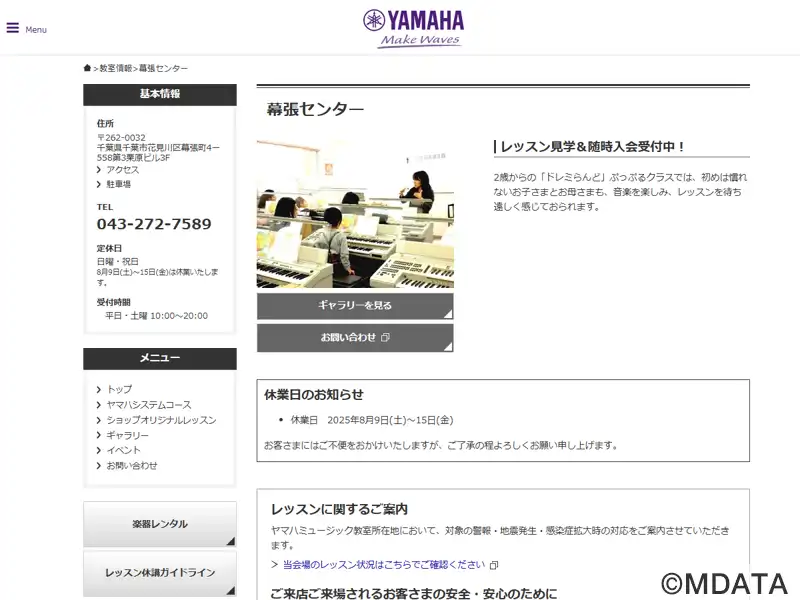
Task: Click the postal code 〒262-0032
Action: pos(121,138)
